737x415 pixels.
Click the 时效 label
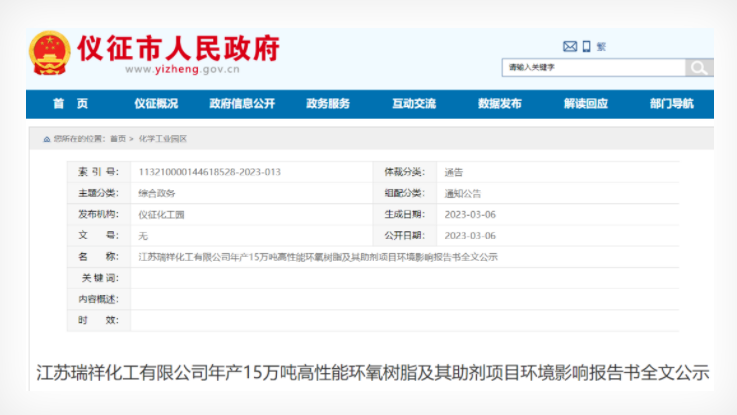point(98,320)
